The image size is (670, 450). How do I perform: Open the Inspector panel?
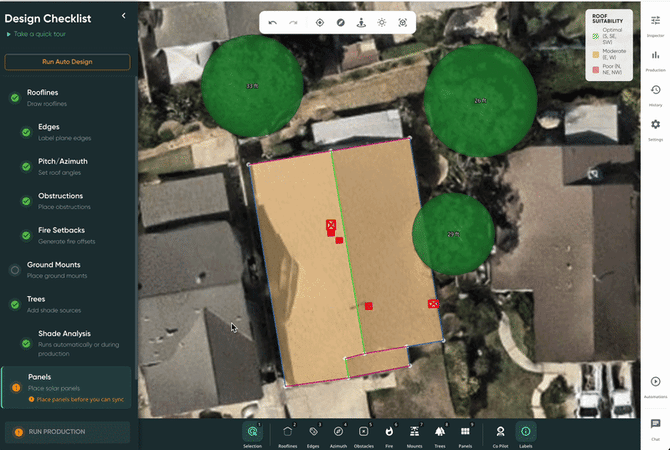655,24
